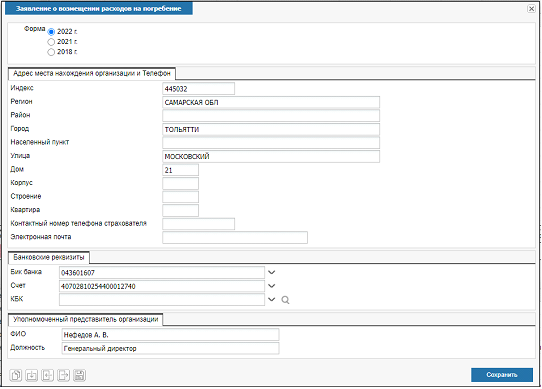The height and width of the screenshot is (389, 542).
Task: Open the Уполномоченный представитель организации tab
Action: coord(86,319)
